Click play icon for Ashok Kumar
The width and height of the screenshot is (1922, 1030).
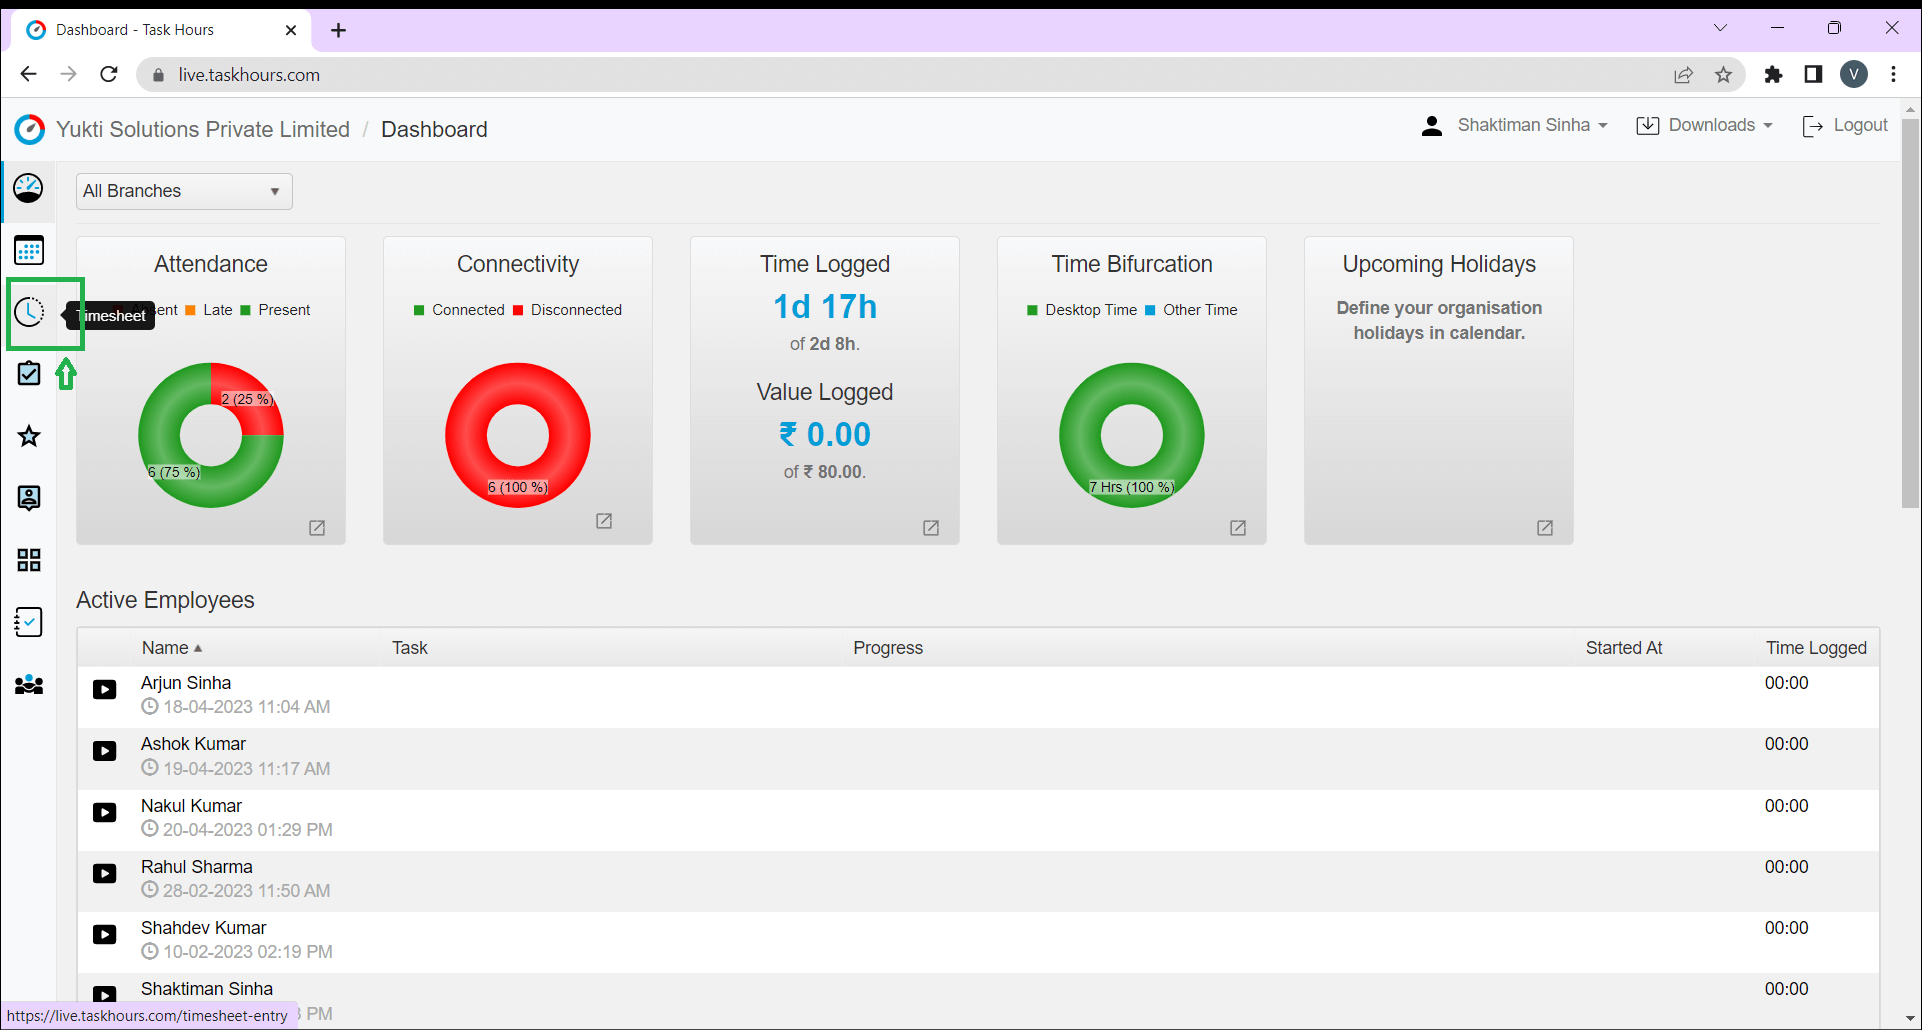(105, 751)
